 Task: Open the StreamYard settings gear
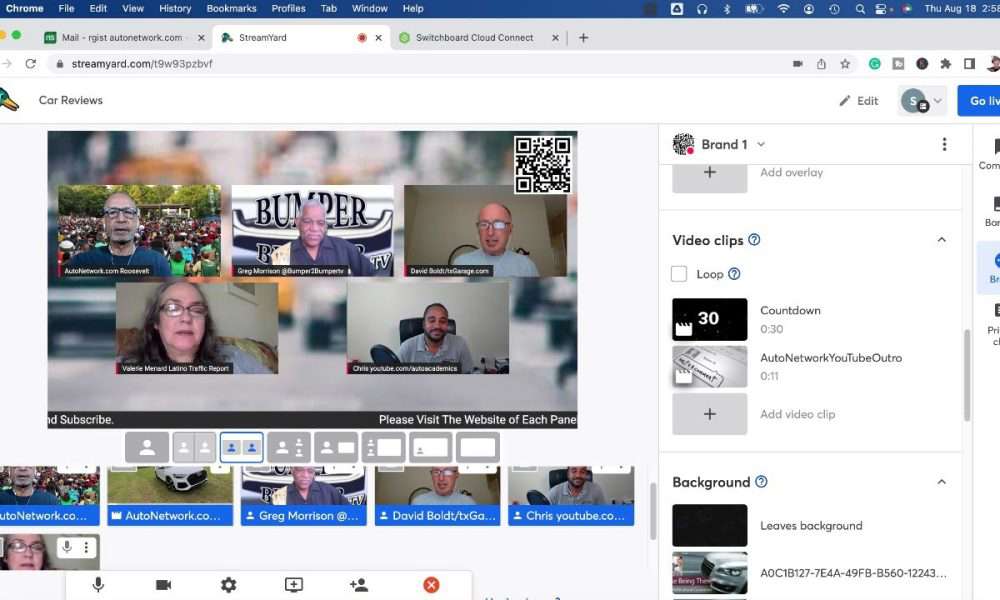[228, 585]
